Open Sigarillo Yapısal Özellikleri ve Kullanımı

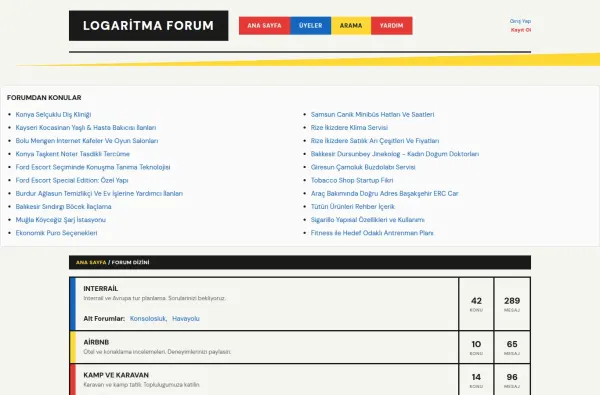pos(368,220)
